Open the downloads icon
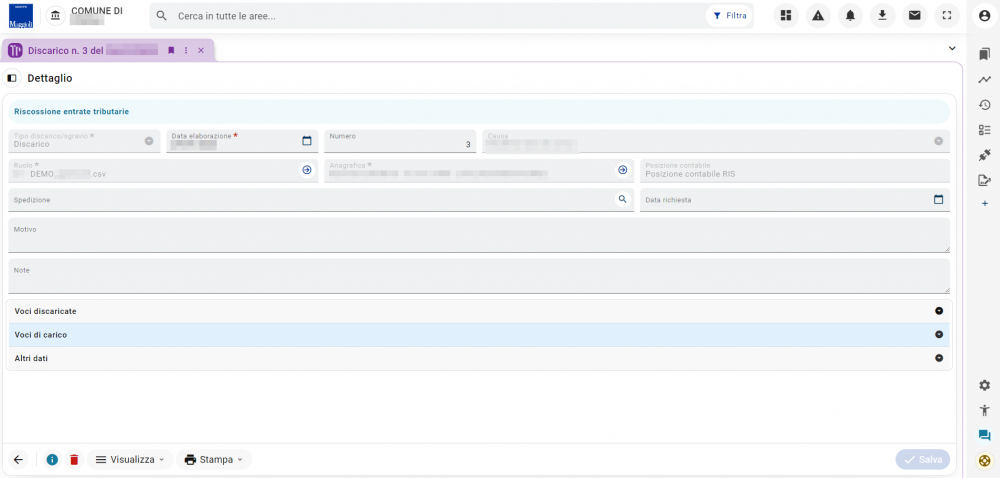 [883, 16]
